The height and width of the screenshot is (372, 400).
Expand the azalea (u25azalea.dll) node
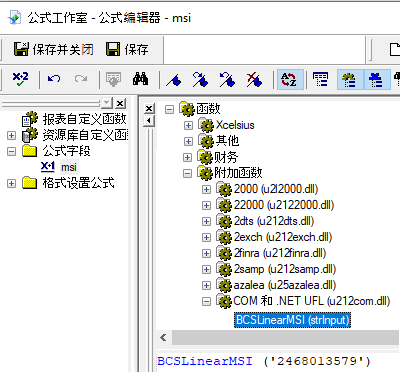point(206,285)
